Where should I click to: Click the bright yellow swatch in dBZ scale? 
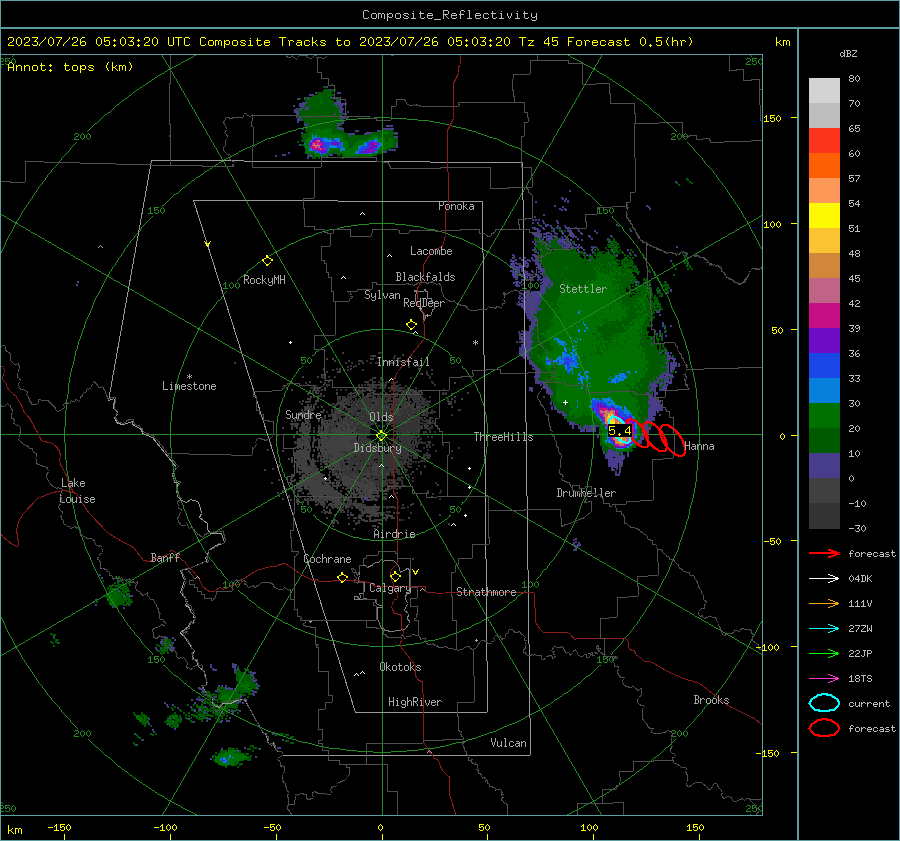click(824, 215)
